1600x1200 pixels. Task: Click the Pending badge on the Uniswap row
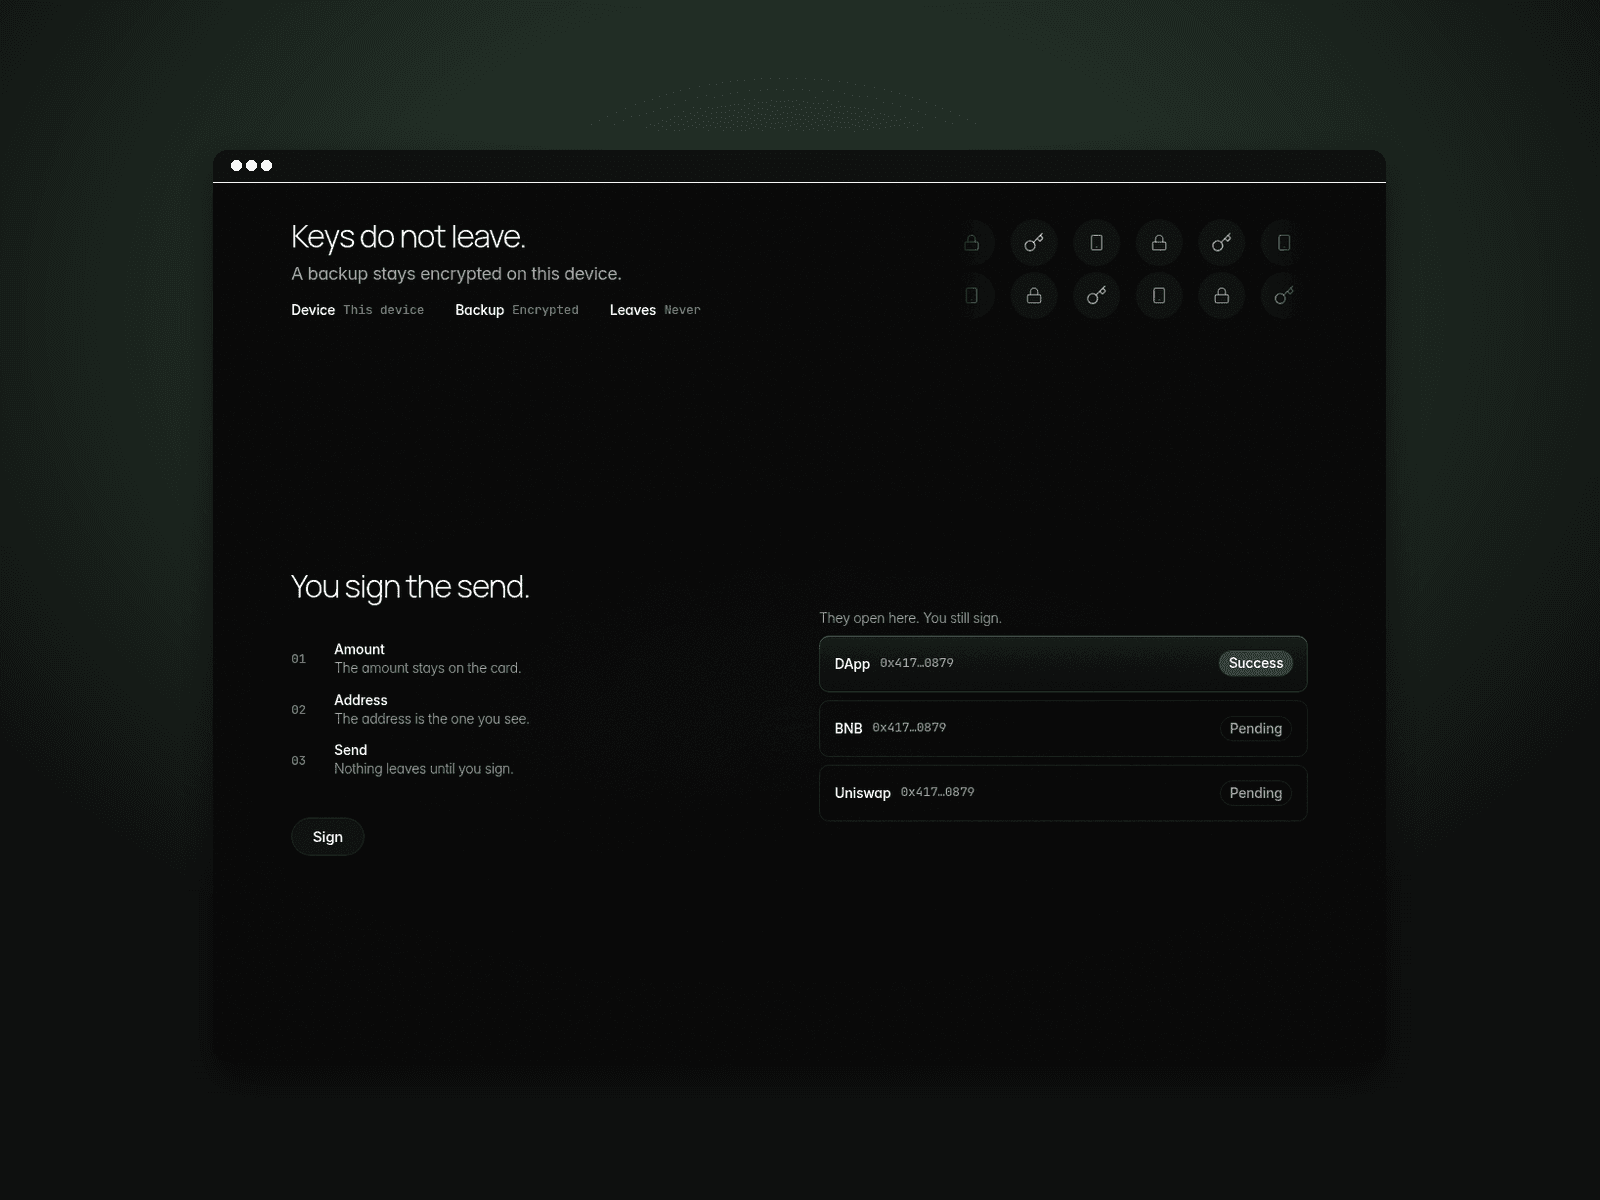click(x=1255, y=793)
